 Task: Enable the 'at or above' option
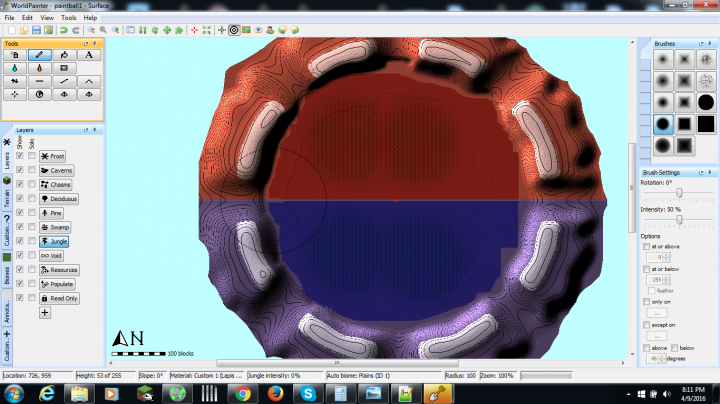[647, 246]
